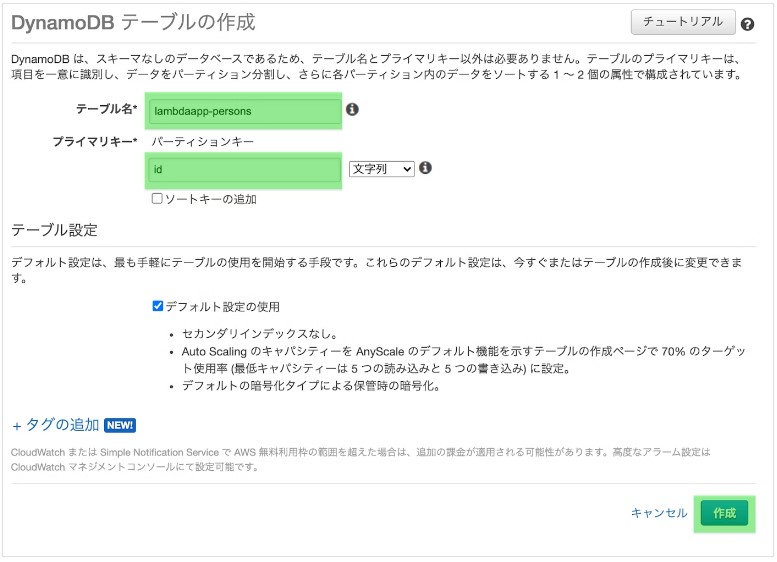Open the 文字列 data type dropdown
The width and height of the screenshot is (777, 562).
381,169
